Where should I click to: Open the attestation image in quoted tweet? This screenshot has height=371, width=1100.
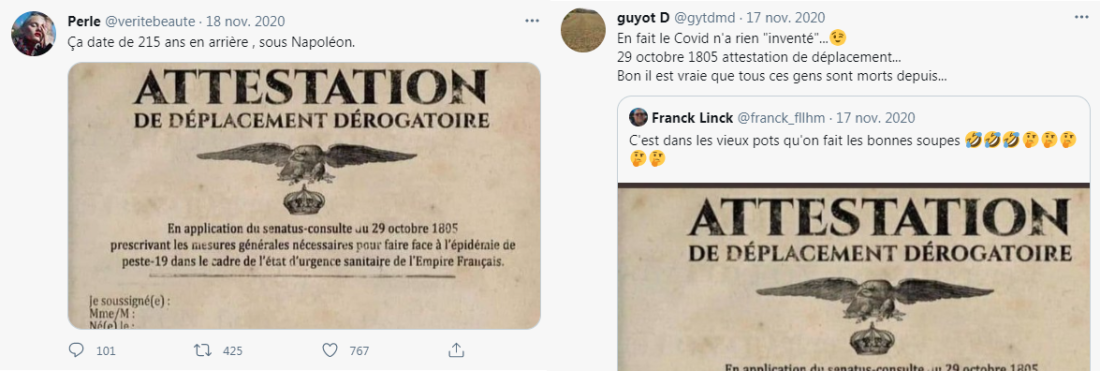854,277
